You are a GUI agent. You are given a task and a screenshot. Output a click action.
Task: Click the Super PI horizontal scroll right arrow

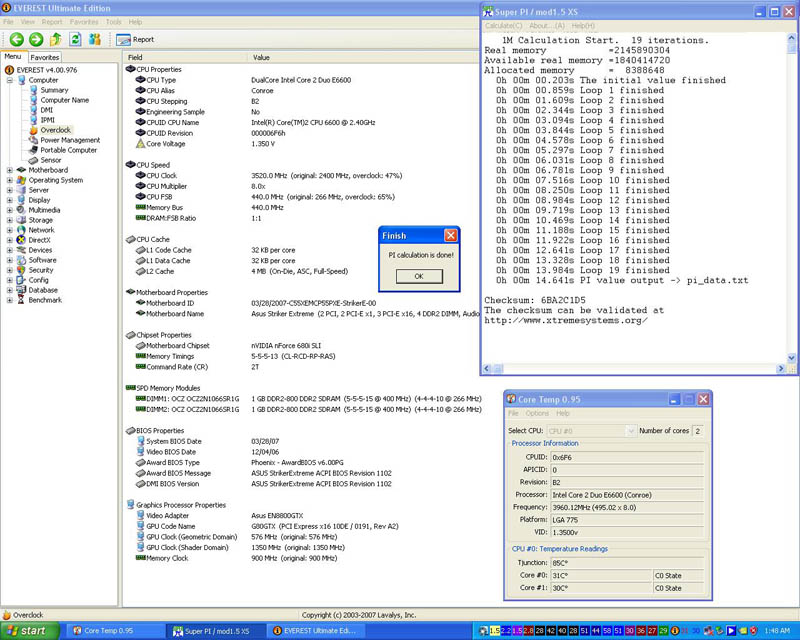[781, 368]
